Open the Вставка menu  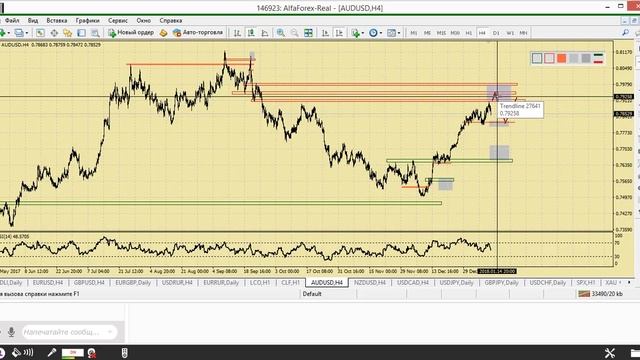click(57, 20)
